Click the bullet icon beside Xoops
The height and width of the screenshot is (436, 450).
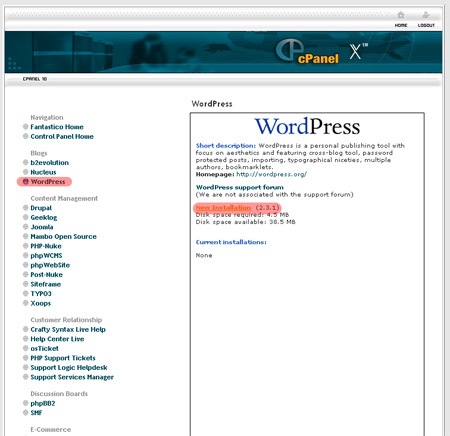tap(25, 303)
